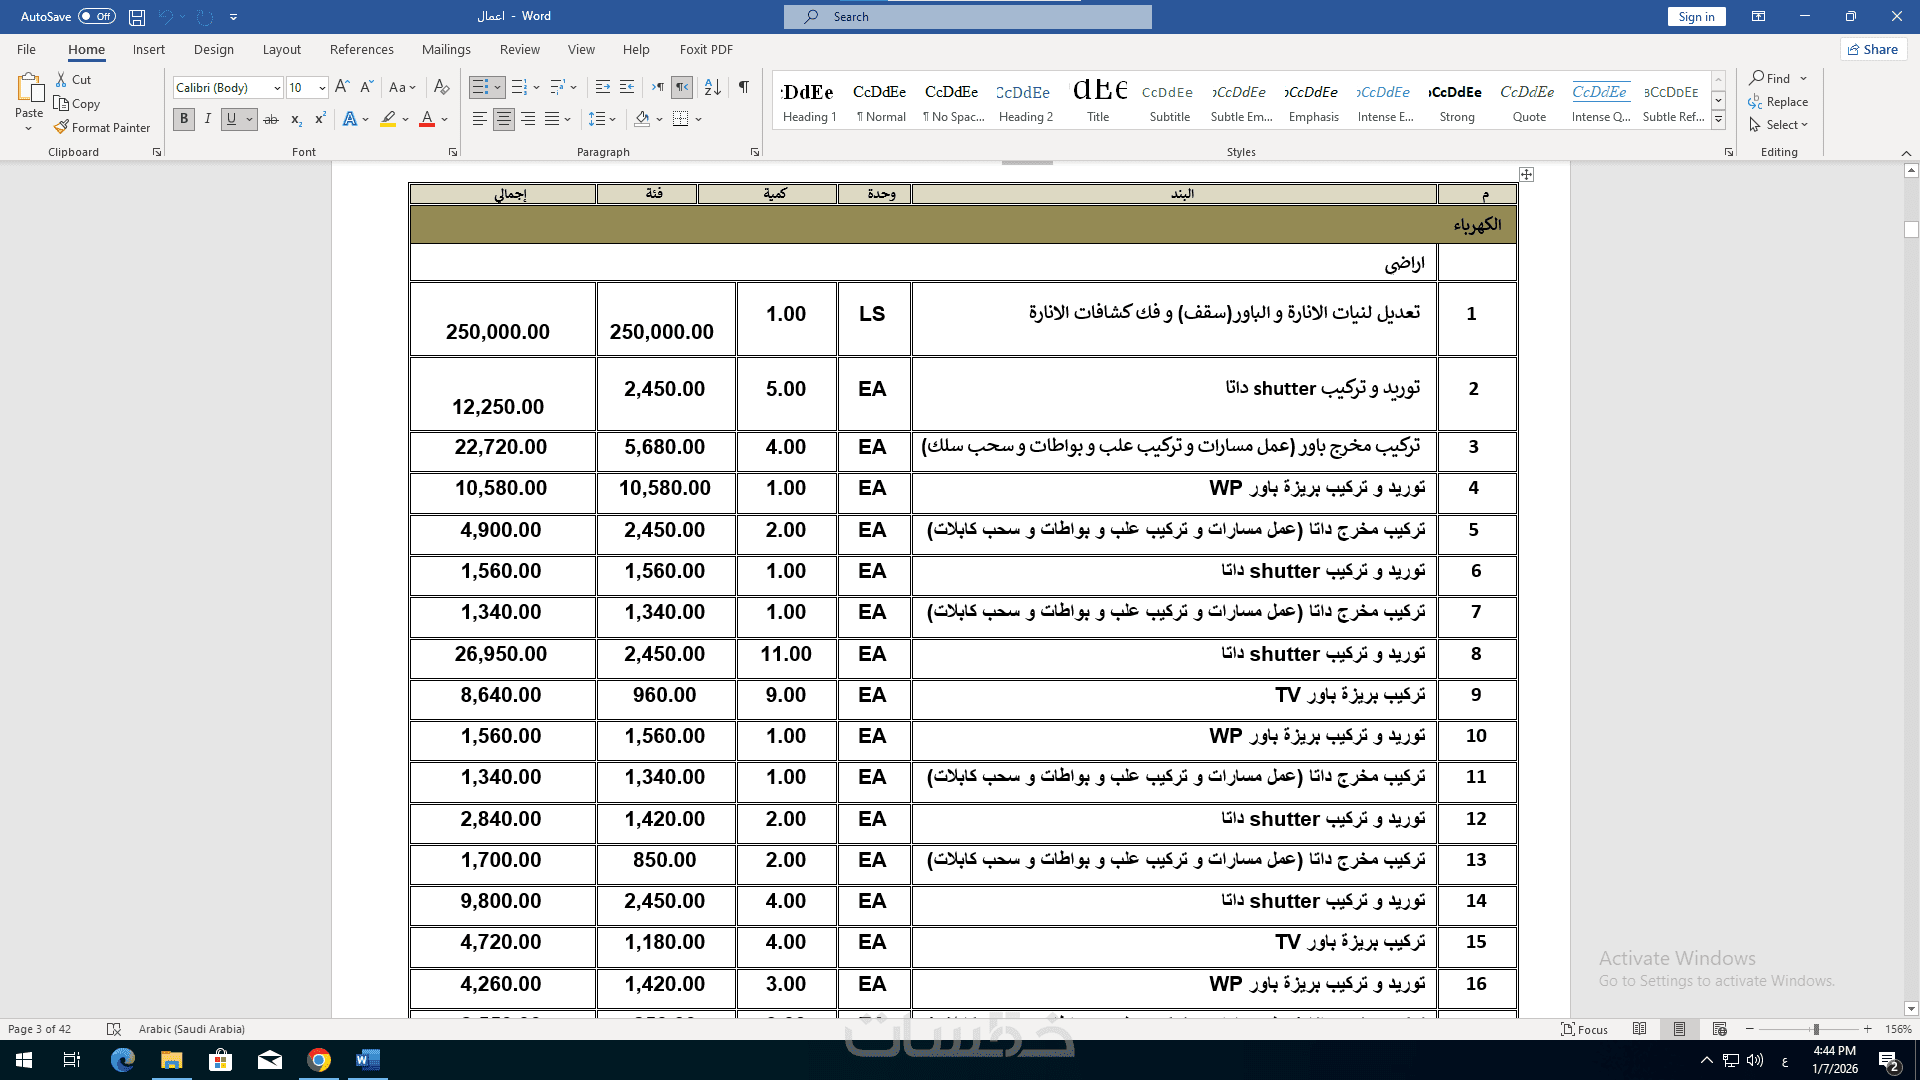Apply superscript formatting
This screenshot has width=1920, height=1080.
320,119
